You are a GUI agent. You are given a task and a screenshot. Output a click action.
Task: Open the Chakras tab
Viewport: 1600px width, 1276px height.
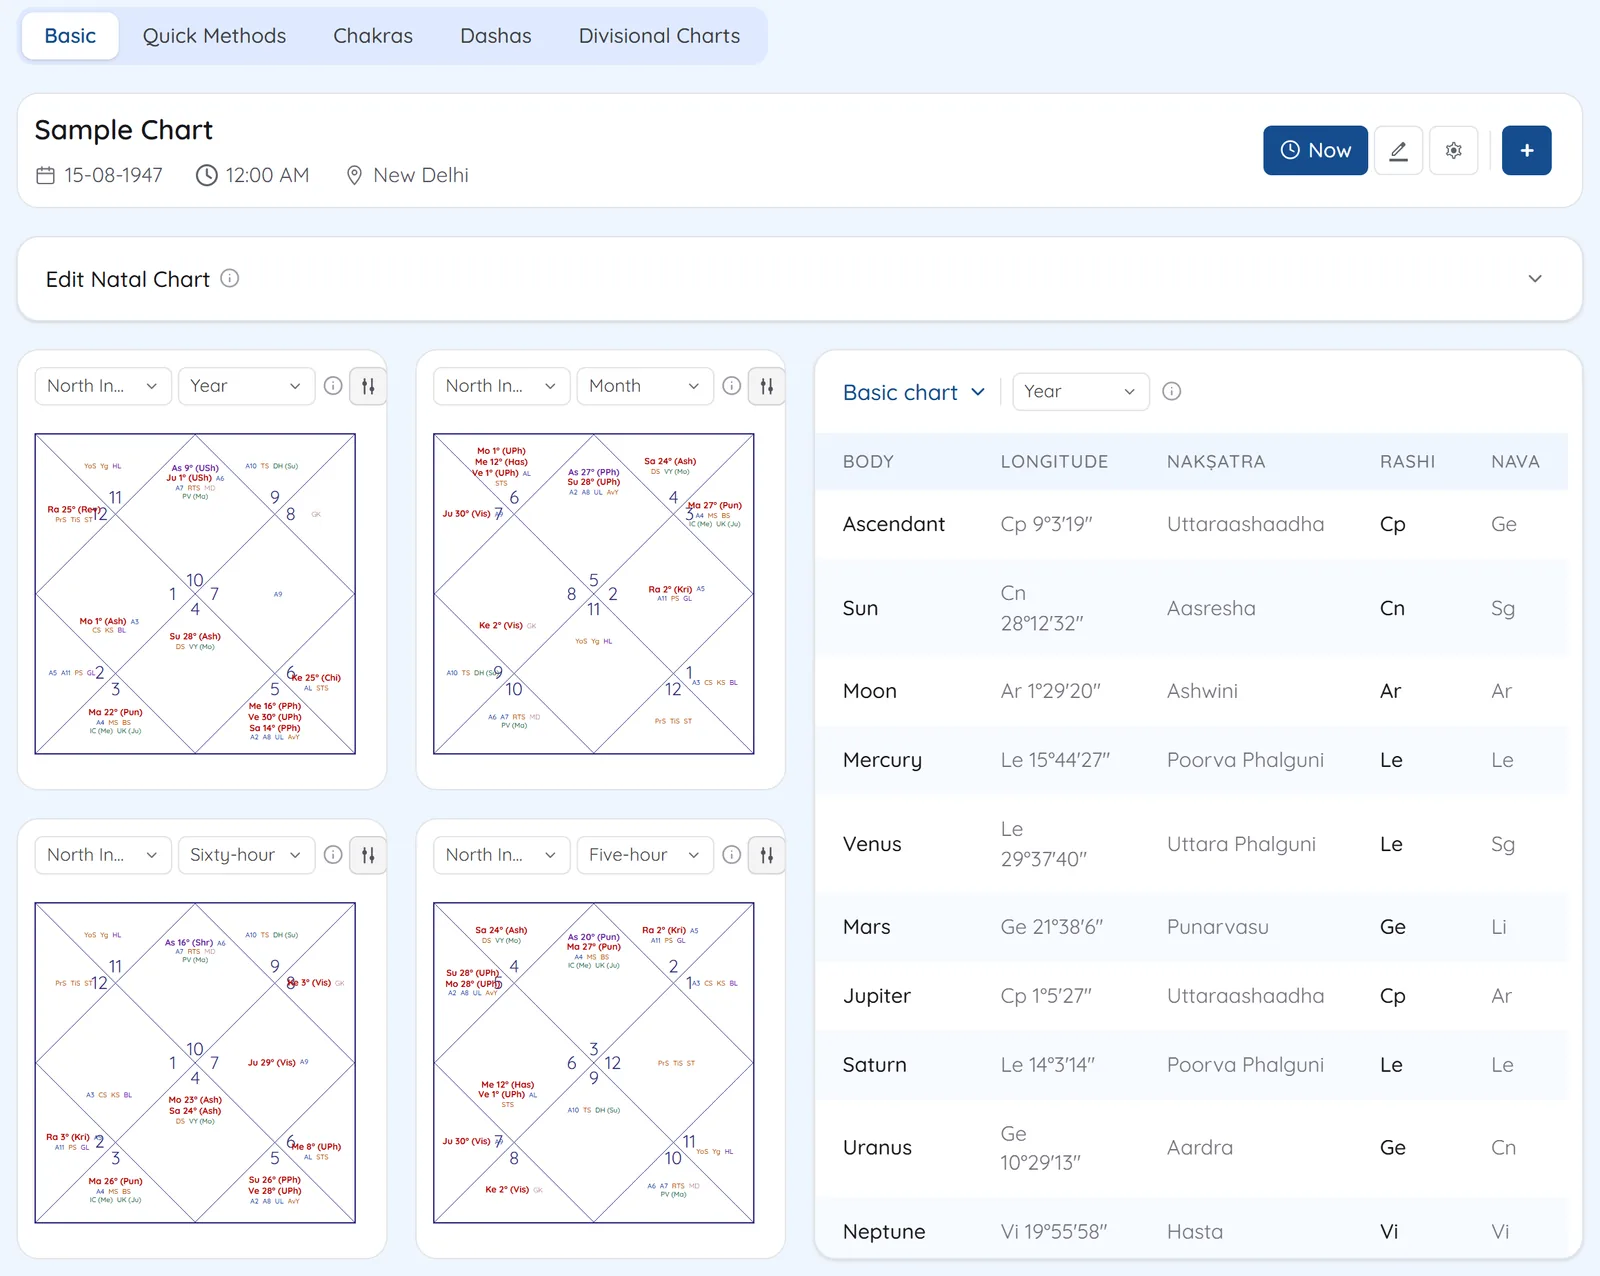coord(373,36)
